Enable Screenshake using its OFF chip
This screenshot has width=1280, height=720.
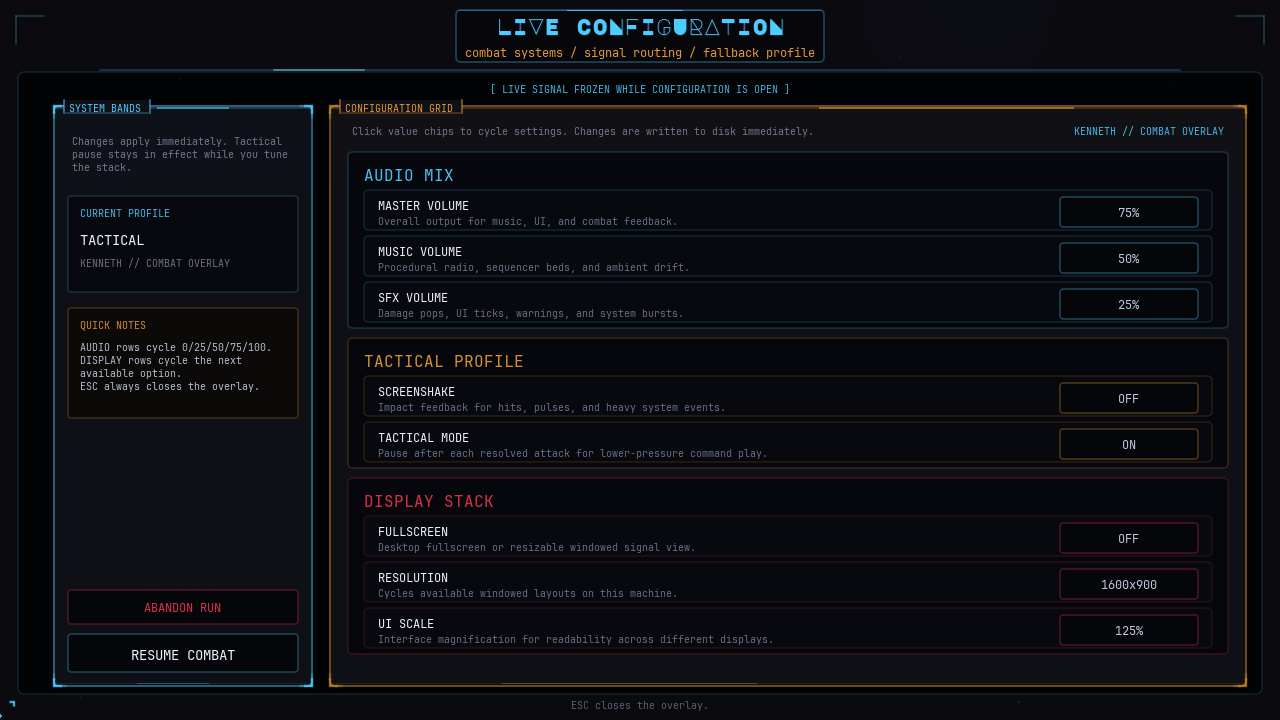pos(1128,398)
